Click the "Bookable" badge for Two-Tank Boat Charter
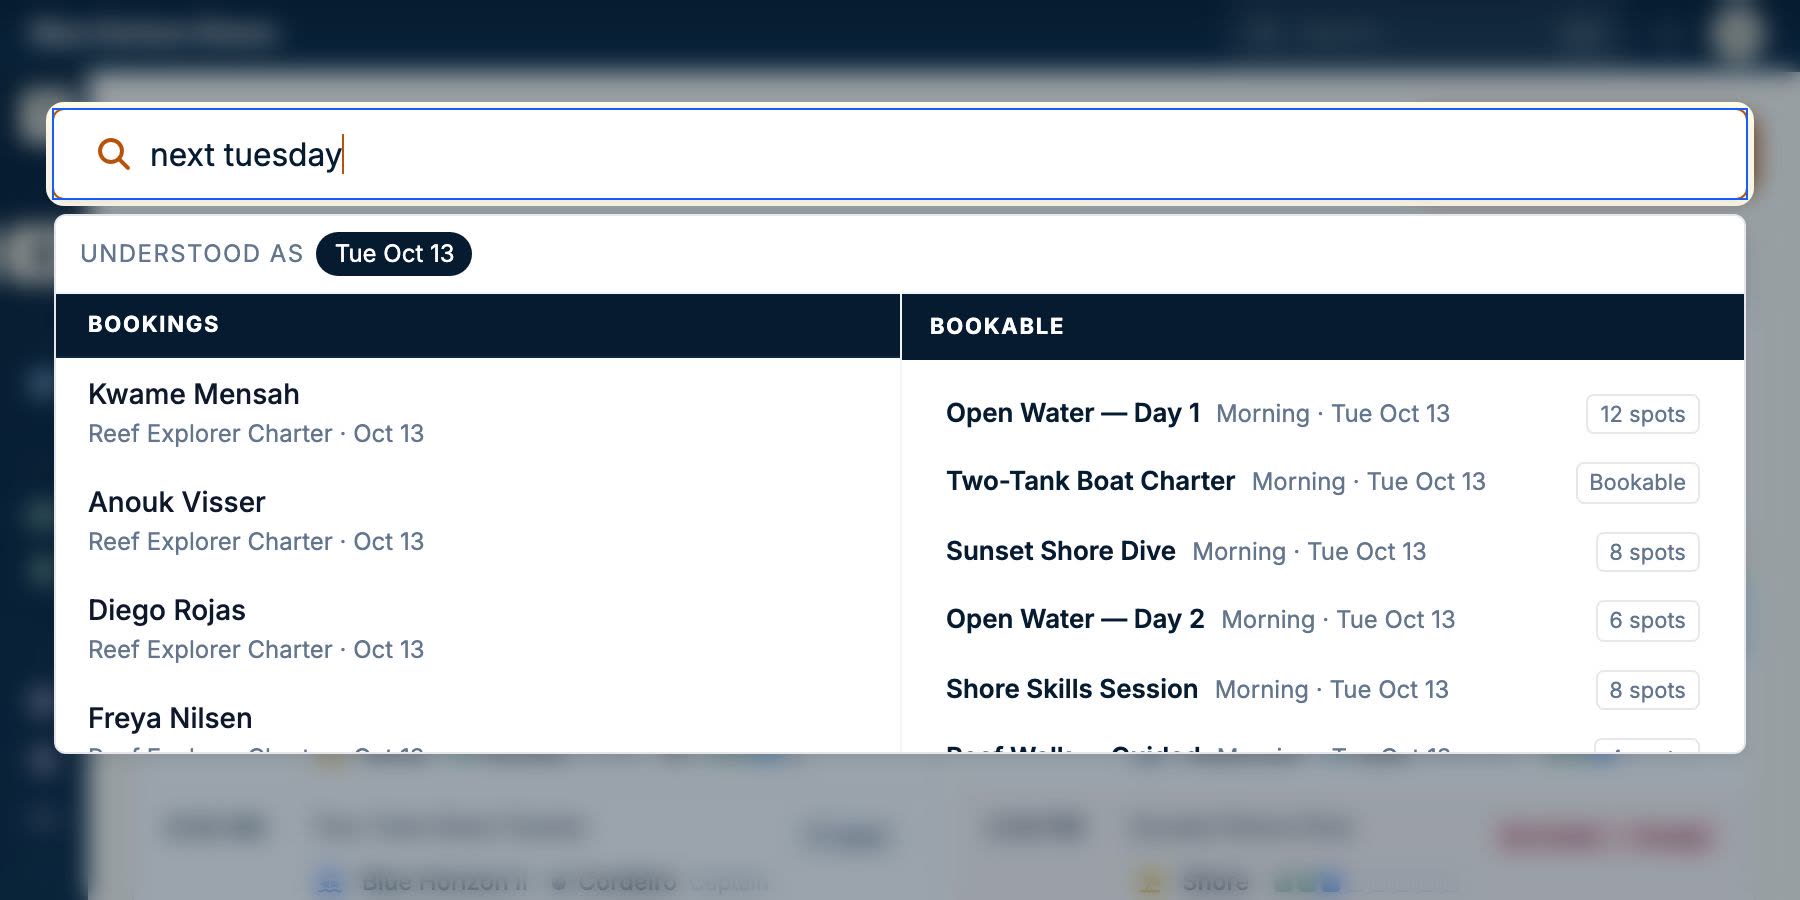Screen dimensions: 1800x900 pos(1637,482)
